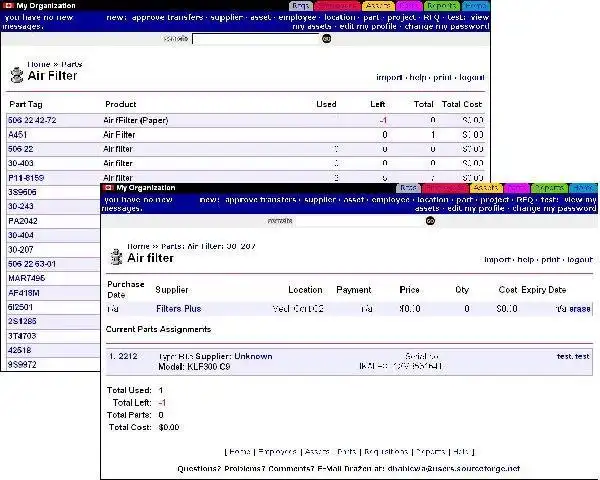Open the Assets tab in the back window
This screenshot has width=600, height=480.
[378, 6]
